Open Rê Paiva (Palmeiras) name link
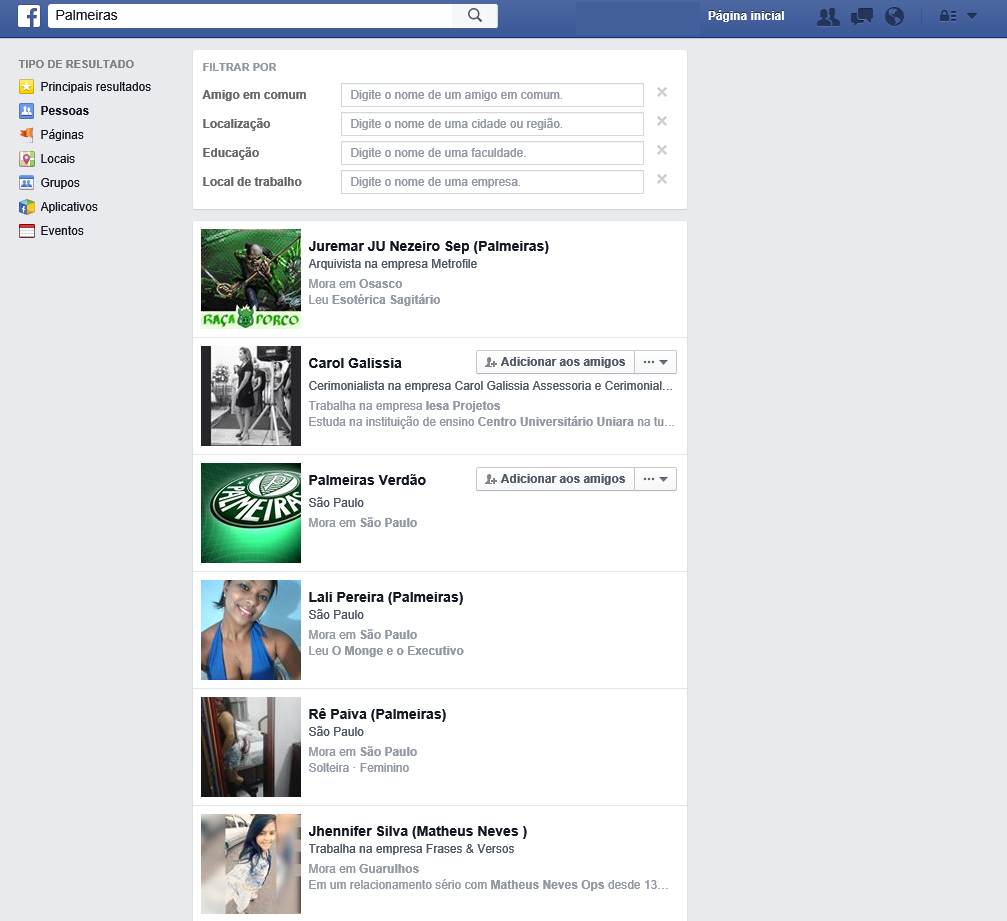1007x921 pixels. click(377, 714)
